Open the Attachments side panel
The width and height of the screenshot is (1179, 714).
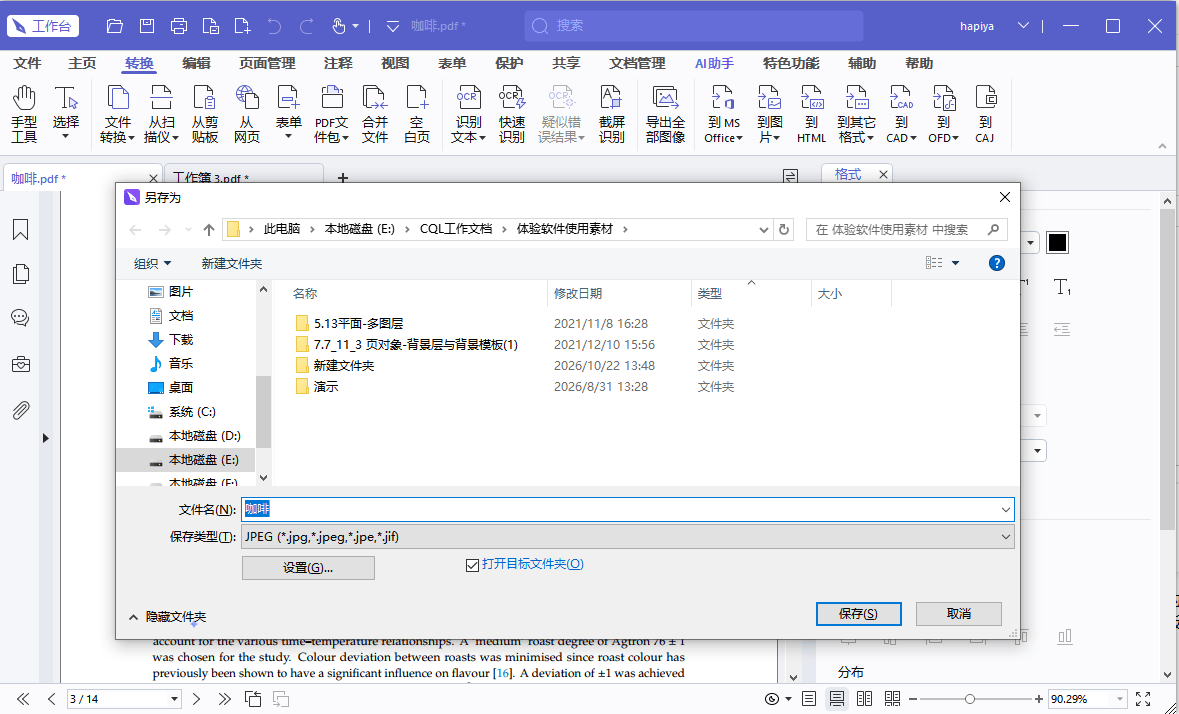point(20,410)
